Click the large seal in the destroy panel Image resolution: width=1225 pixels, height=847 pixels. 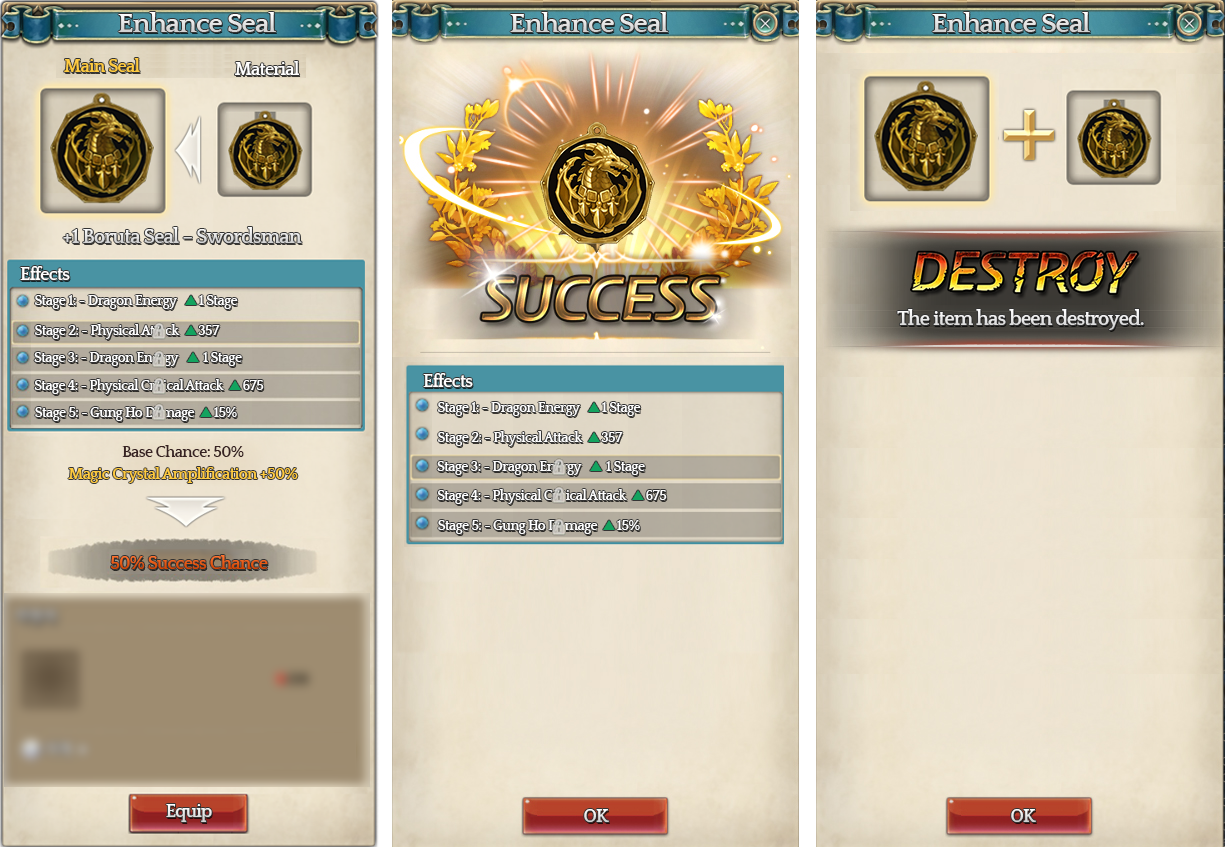[927, 139]
